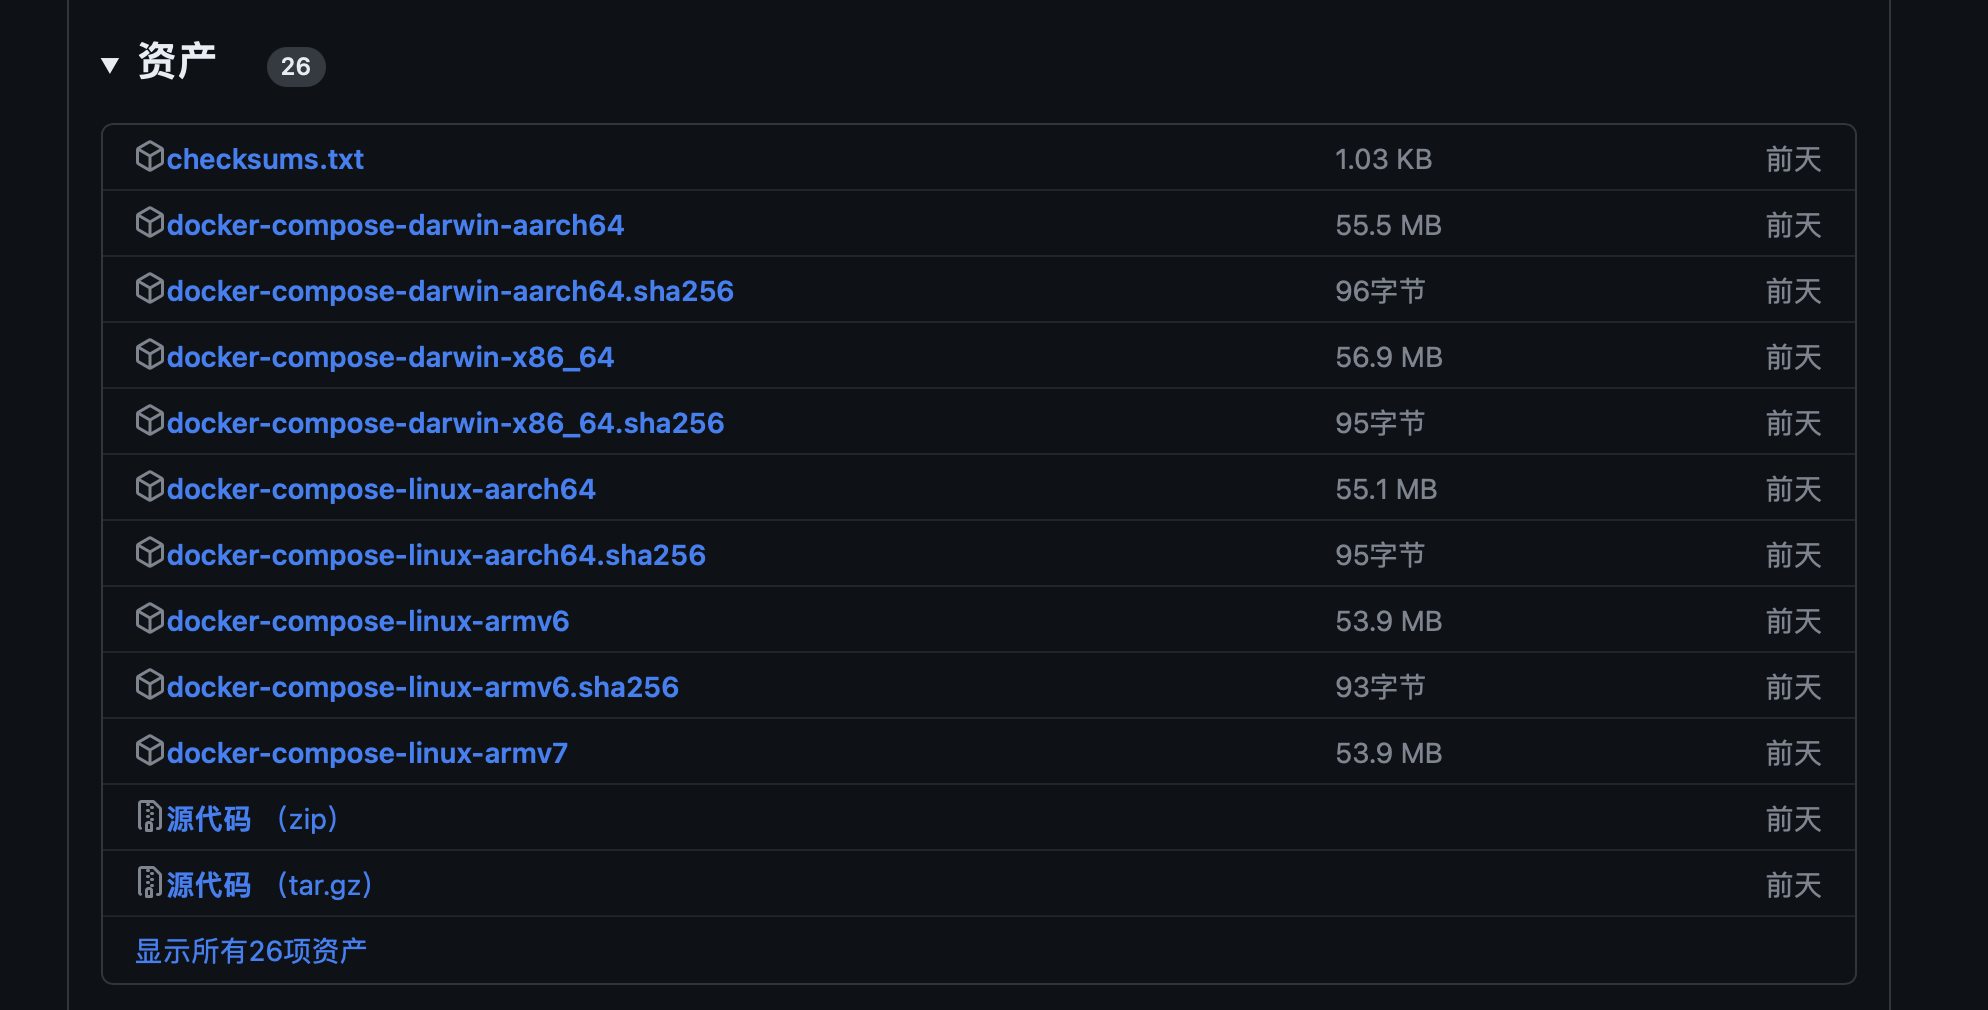The width and height of the screenshot is (1988, 1010).
Task: Open docker-compose-linux-aarch64.sha256 link
Action: (436, 555)
